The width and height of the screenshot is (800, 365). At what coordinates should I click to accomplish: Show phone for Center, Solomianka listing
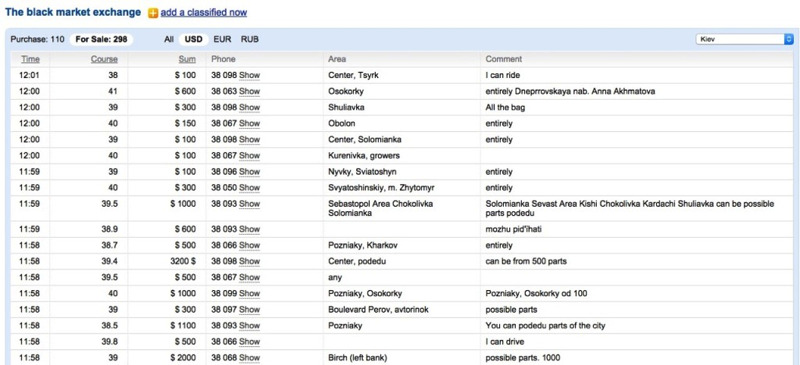(x=249, y=140)
